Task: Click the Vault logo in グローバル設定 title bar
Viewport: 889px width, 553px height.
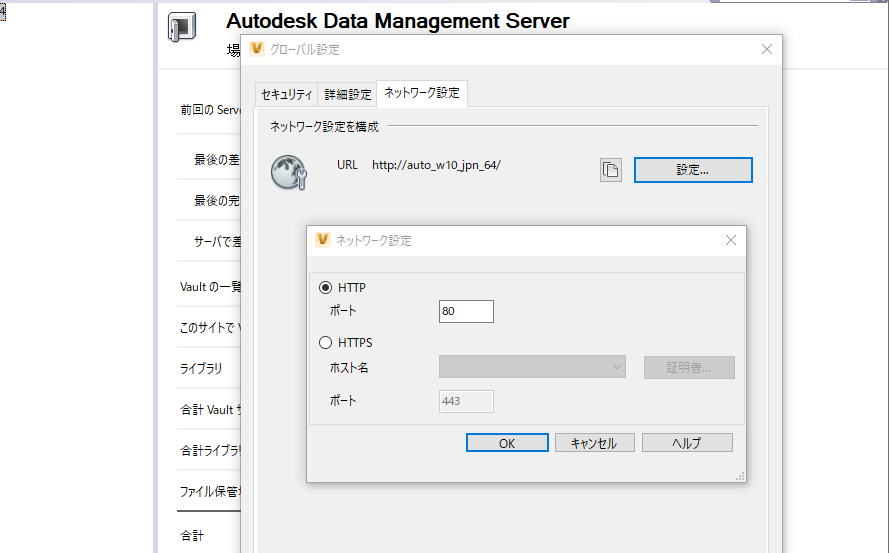Action: (x=257, y=49)
